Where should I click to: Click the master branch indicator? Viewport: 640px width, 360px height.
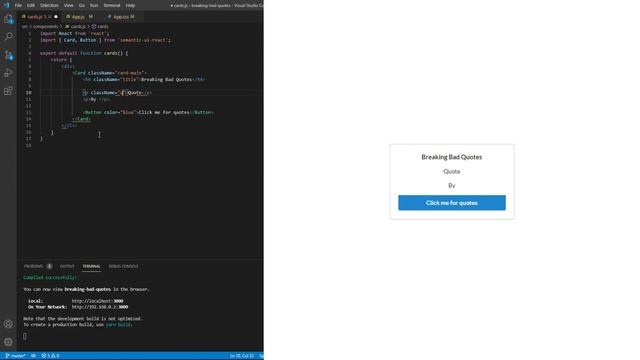coord(15,356)
